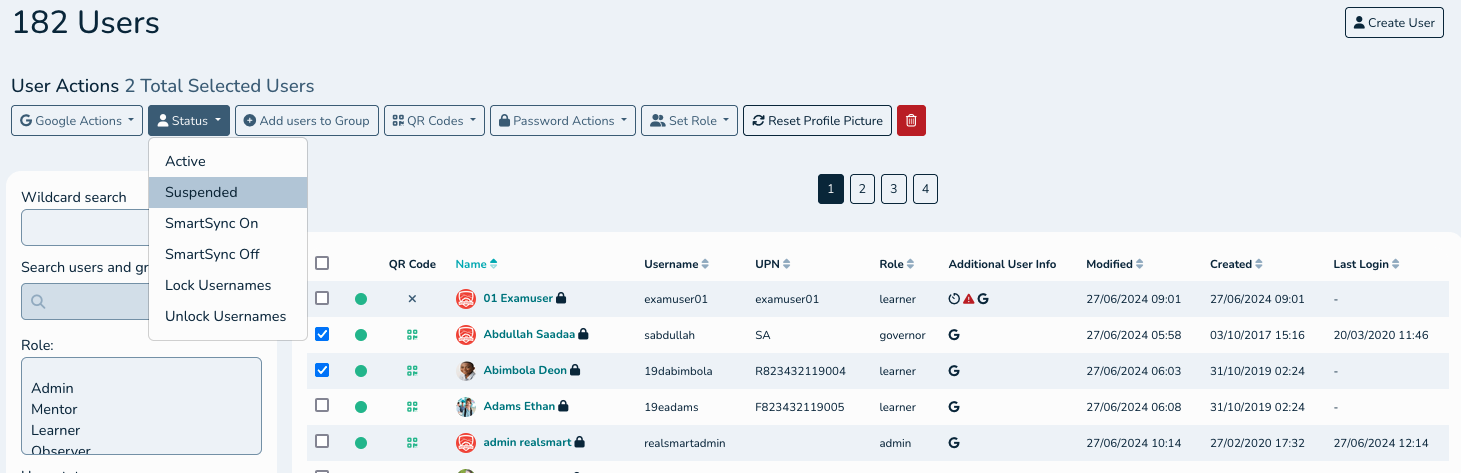The width and height of the screenshot is (1461, 473).
Task: Click Adams Ethan's profile avatar
Action: (466, 407)
